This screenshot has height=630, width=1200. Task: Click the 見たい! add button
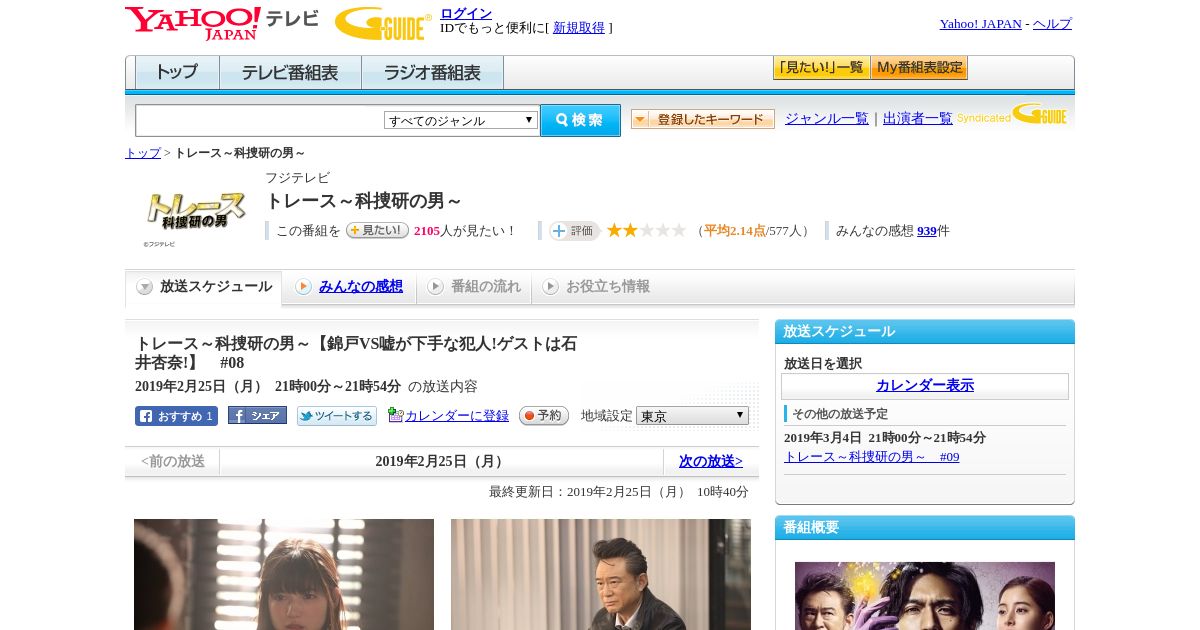[x=377, y=230]
